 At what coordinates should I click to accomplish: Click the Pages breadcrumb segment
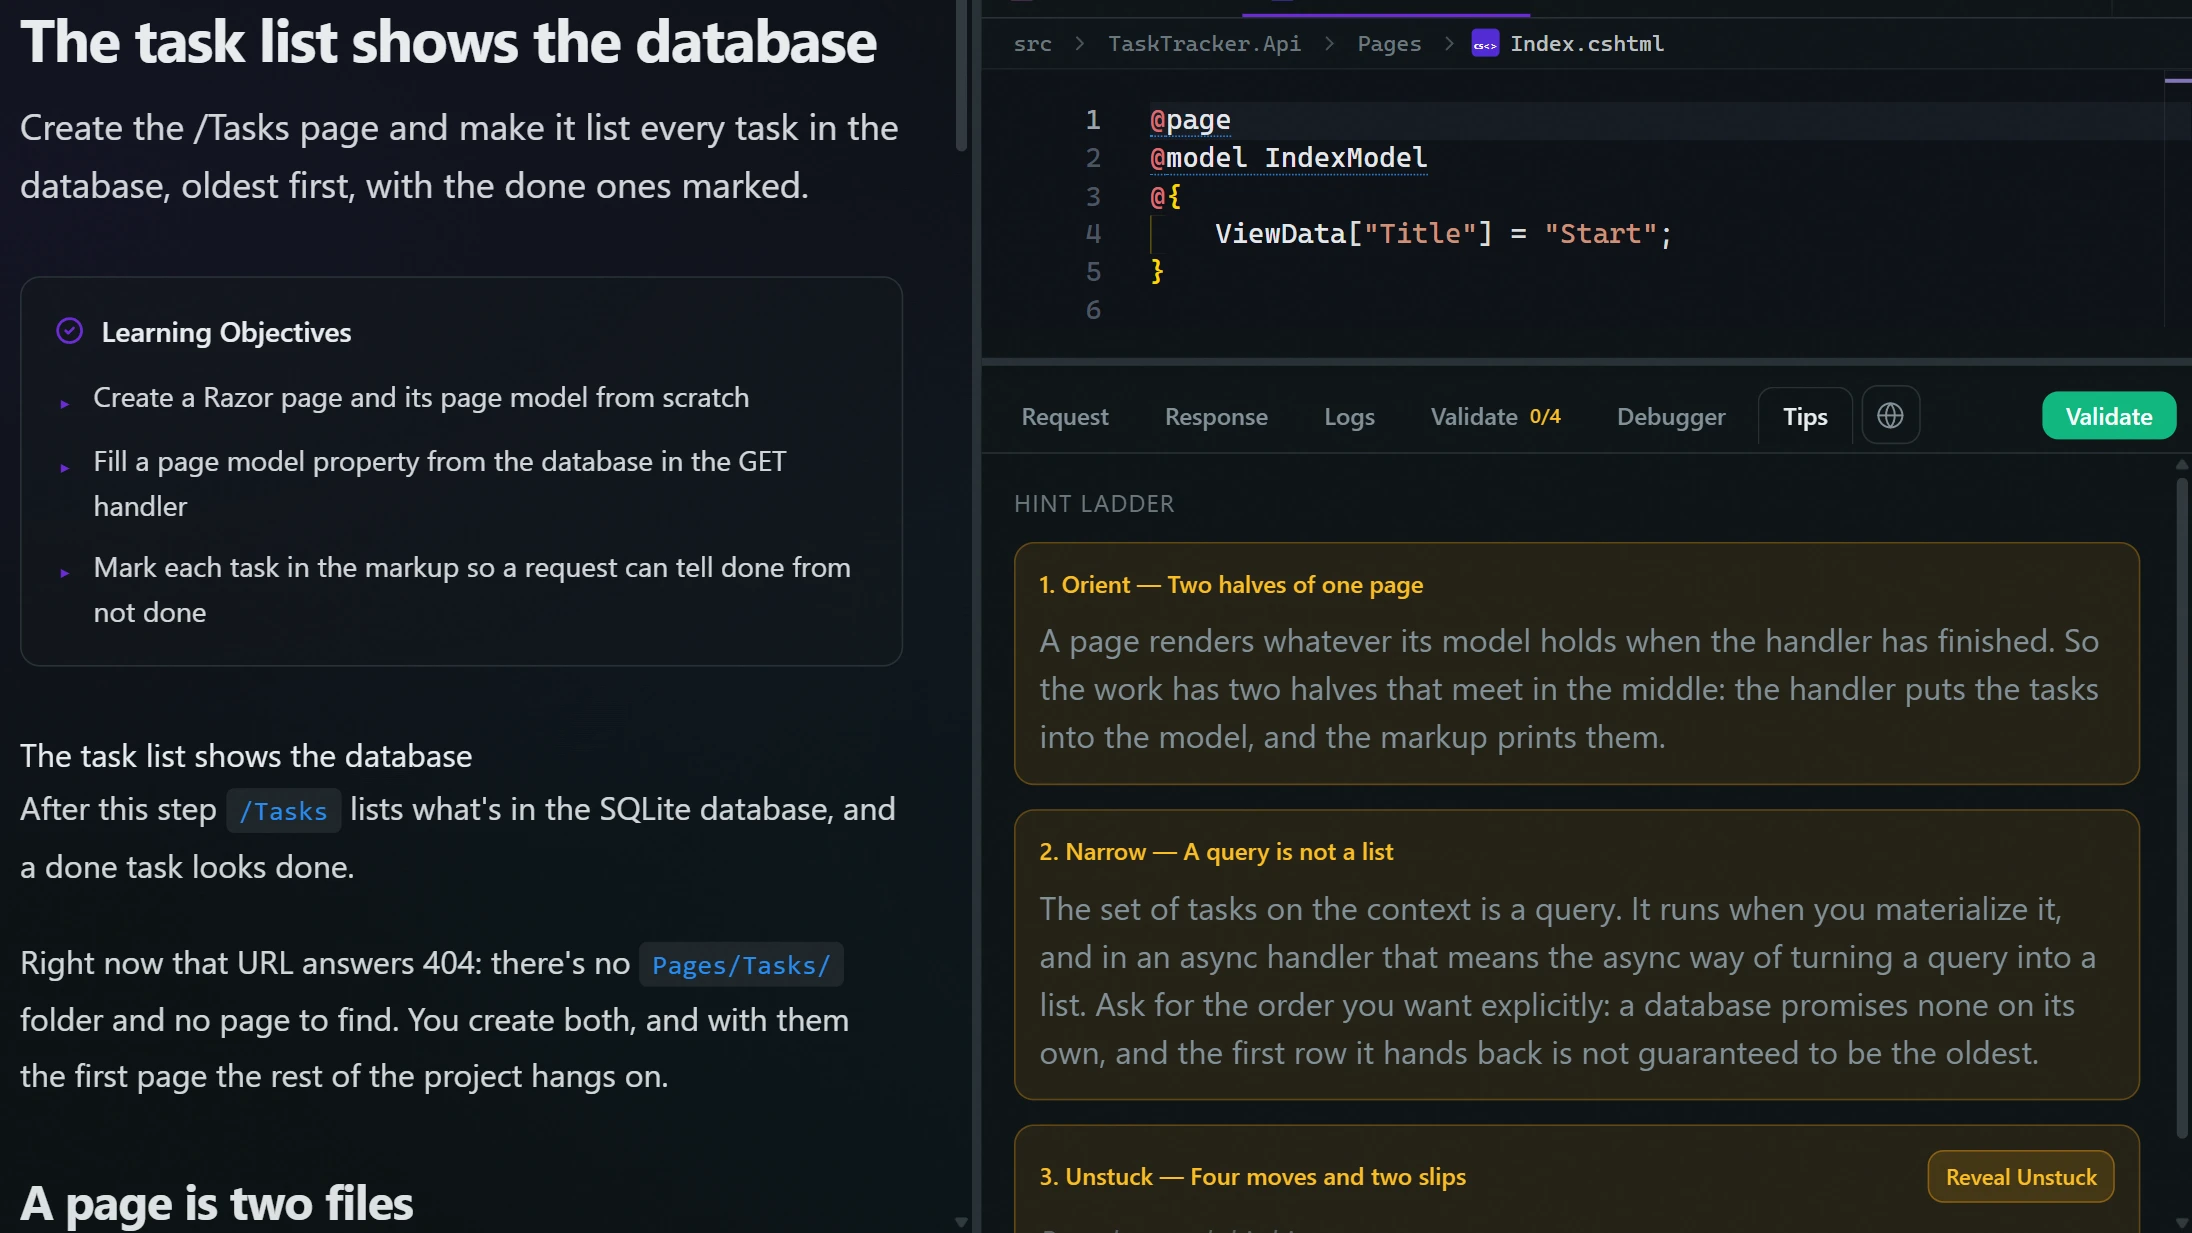tap(1389, 44)
